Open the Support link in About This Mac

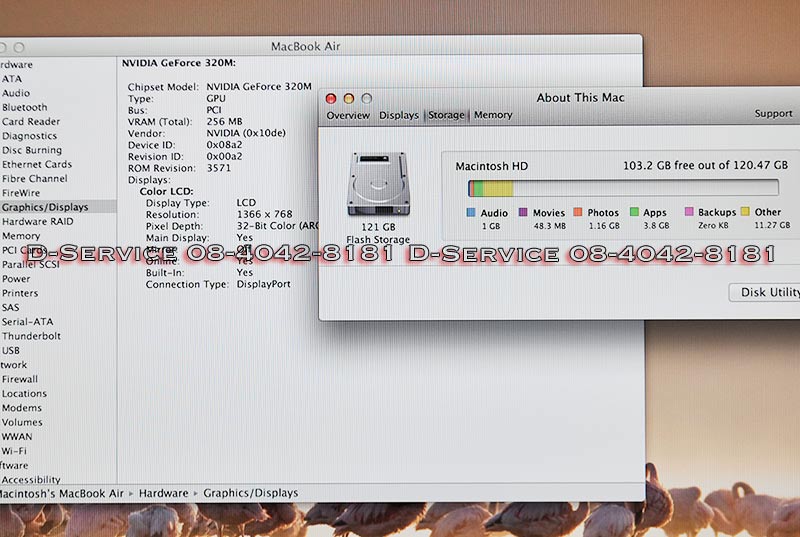pyautogui.click(x=773, y=113)
